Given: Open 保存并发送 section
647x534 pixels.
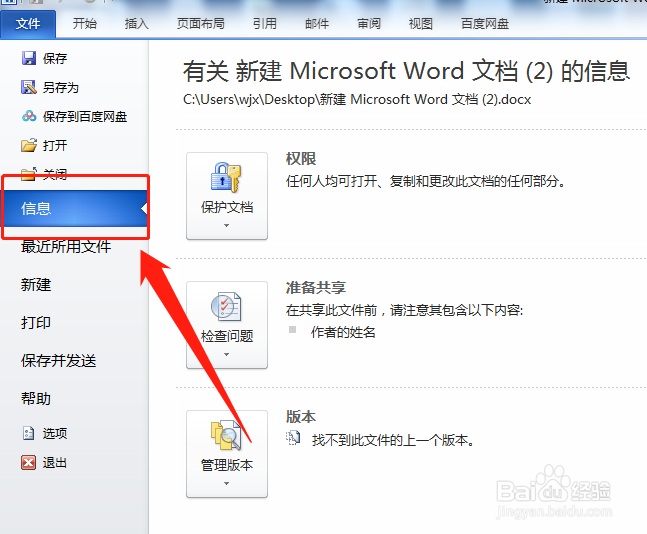Looking at the screenshot, I should (59, 361).
